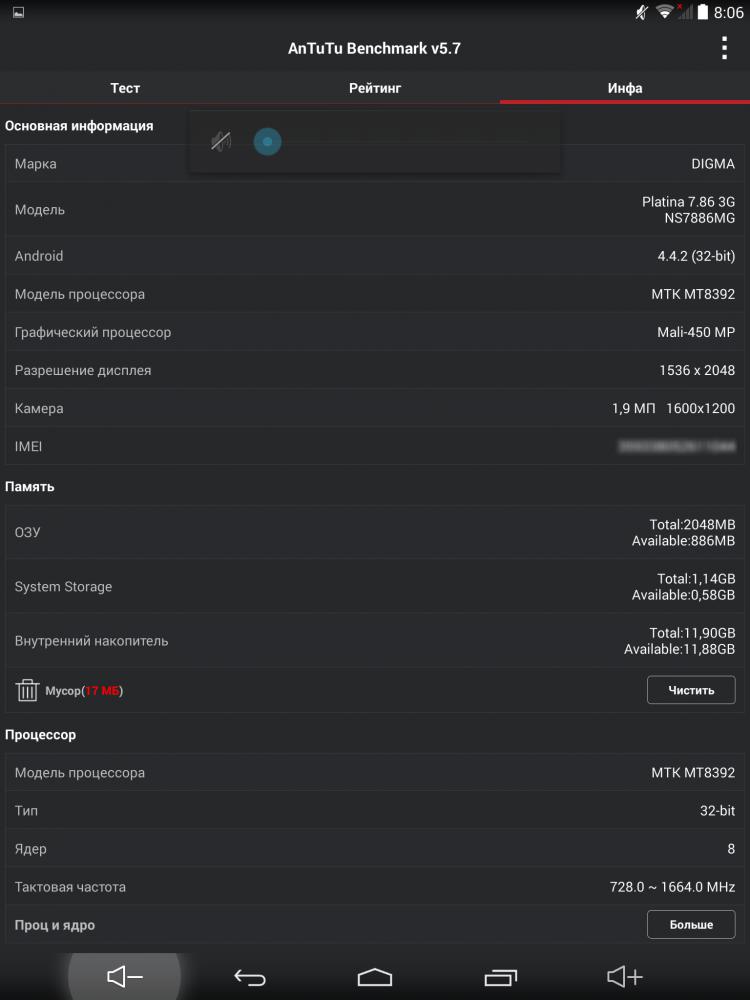
Task: Tap the volume down navigation icon
Action: pyautogui.click(x=124, y=976)
